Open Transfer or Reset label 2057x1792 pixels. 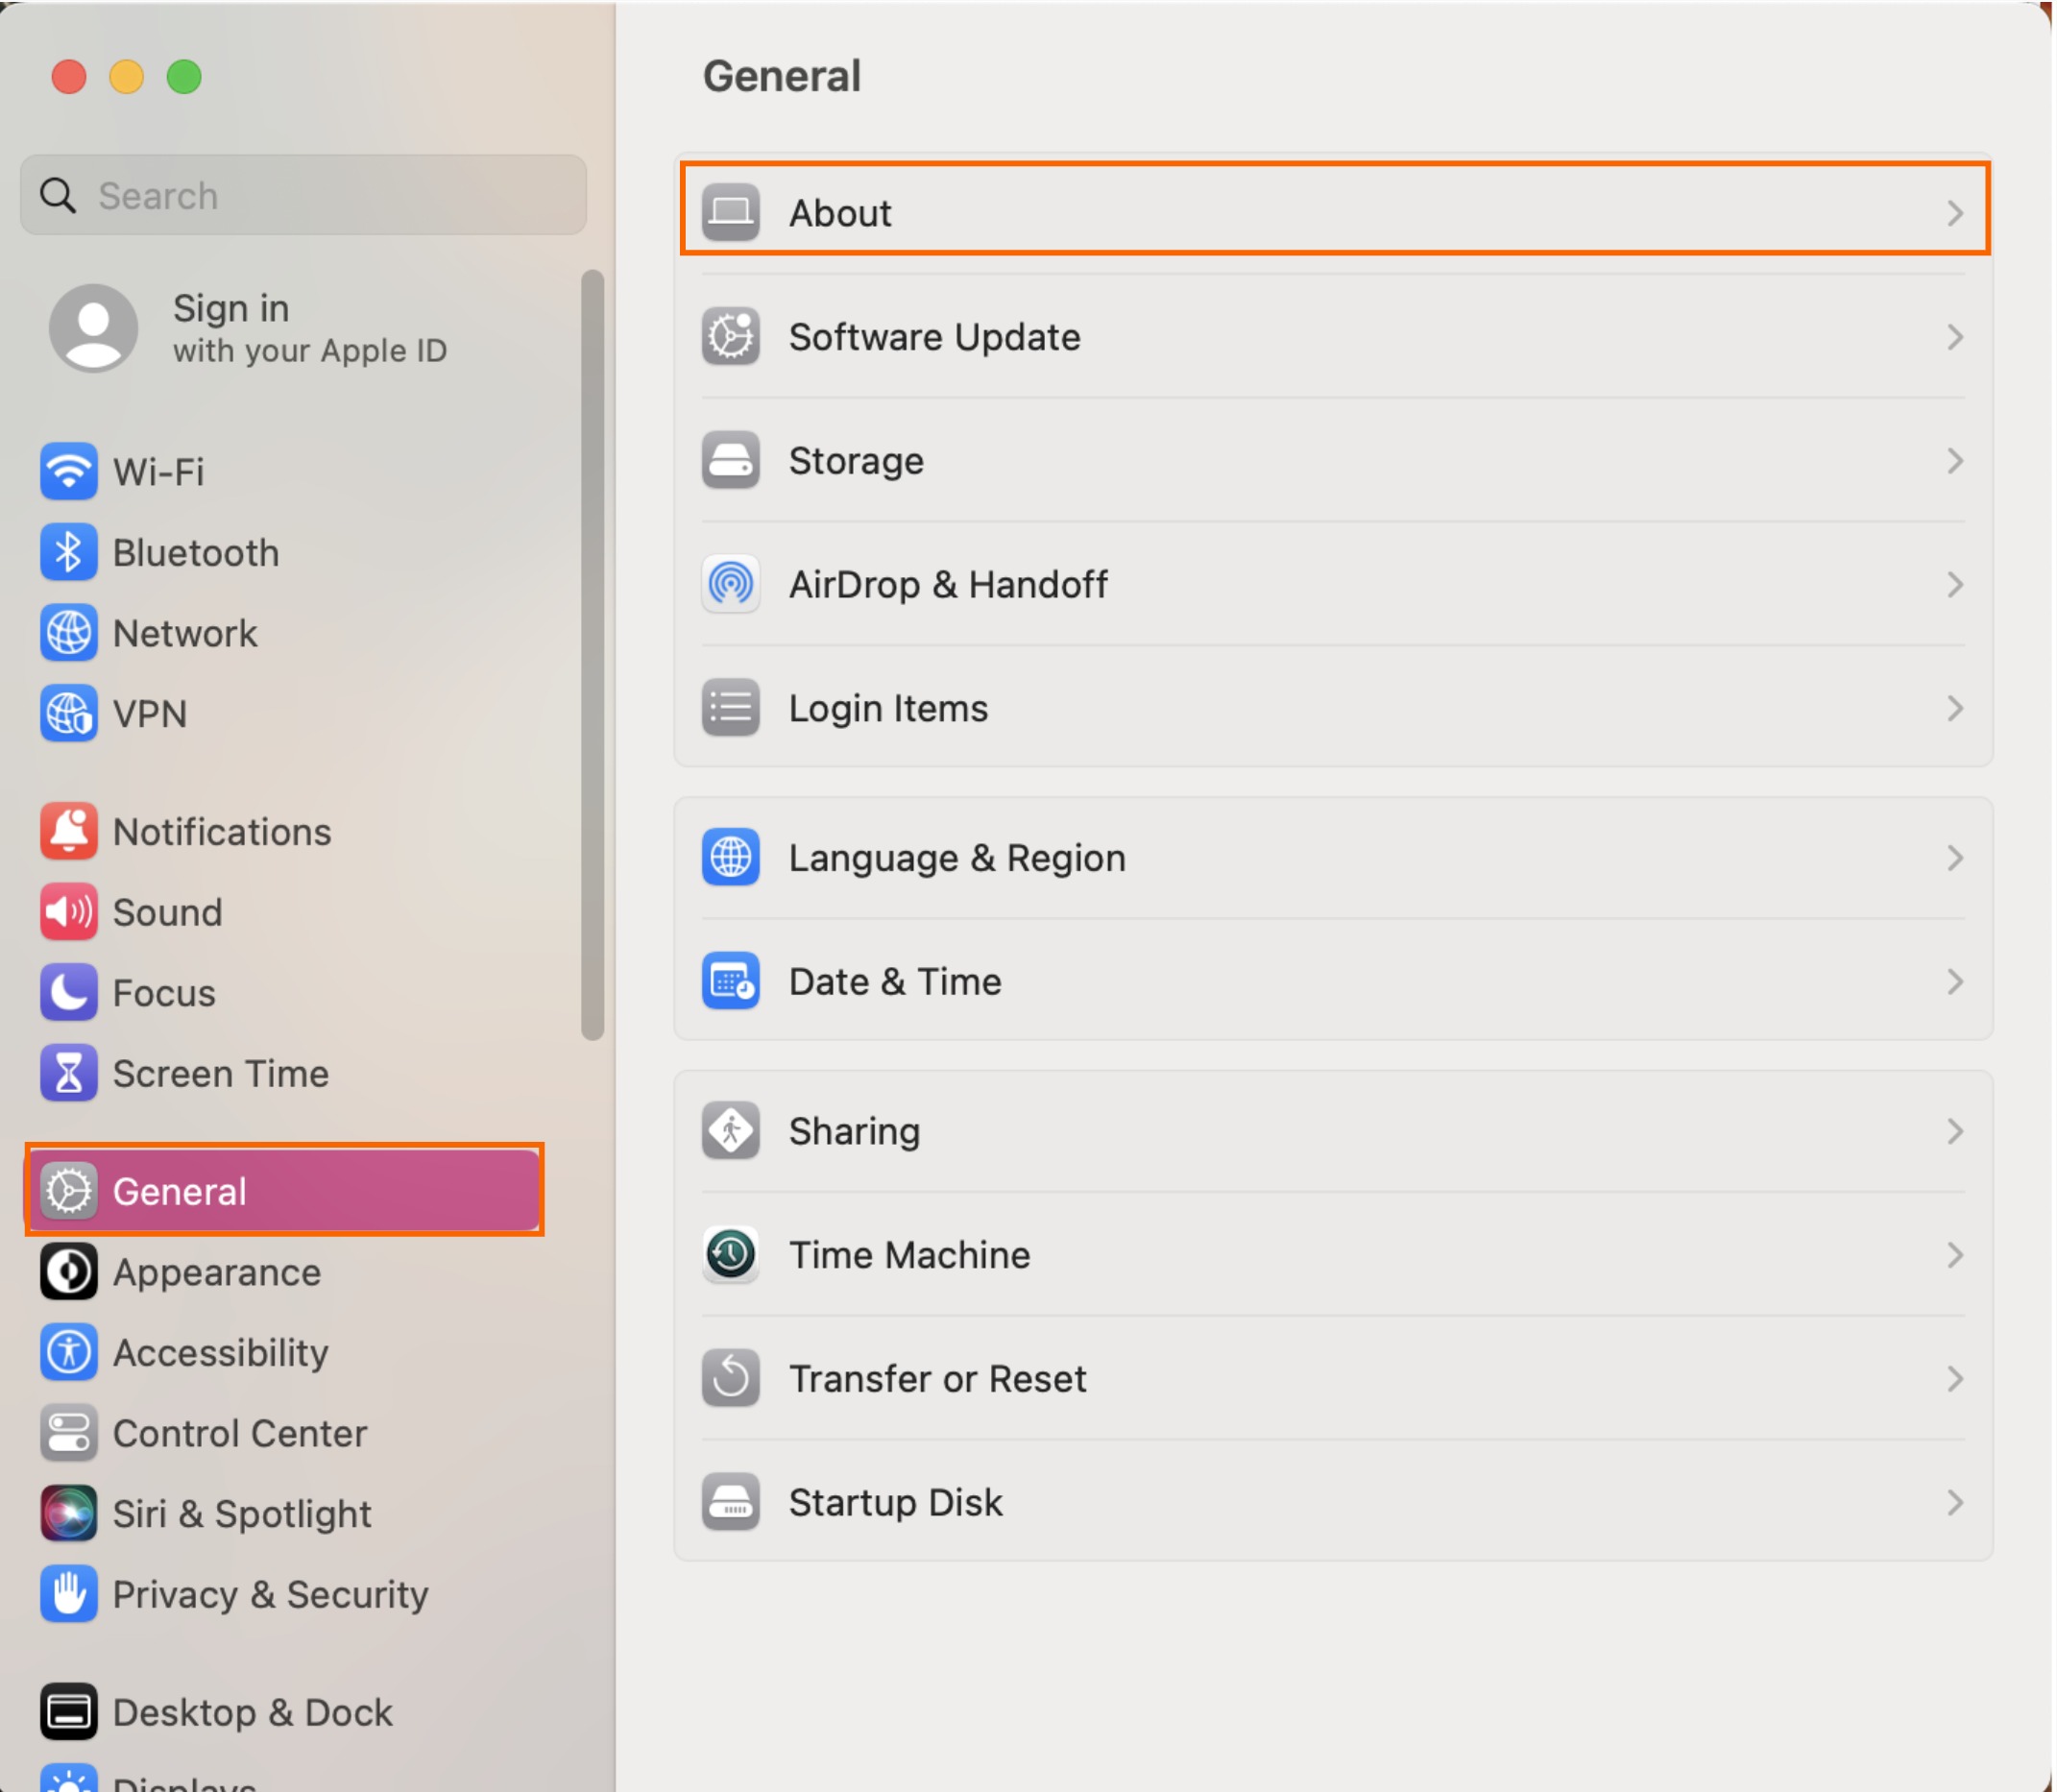pyautogui.click(x=937, y=1380)
